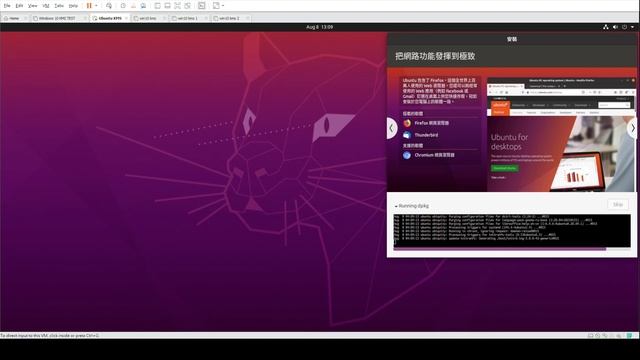Click the 安裝 window title
Viewport: 640px width, 360px height.
[512, 39]
